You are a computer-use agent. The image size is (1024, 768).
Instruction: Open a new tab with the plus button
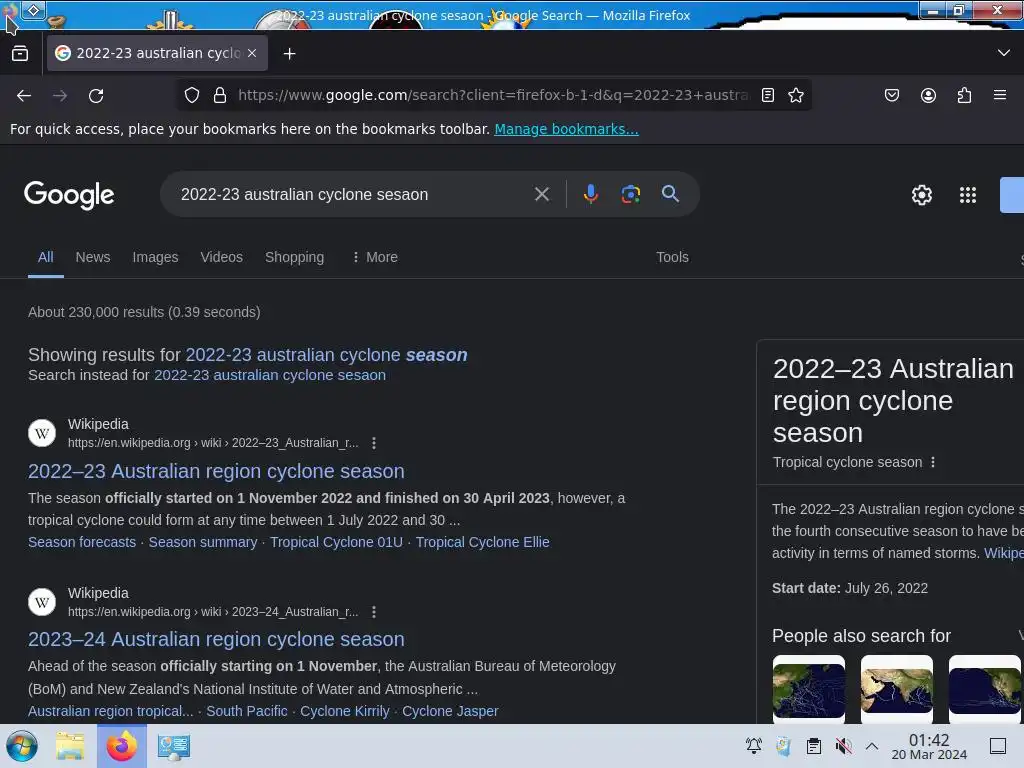[289, 54]
